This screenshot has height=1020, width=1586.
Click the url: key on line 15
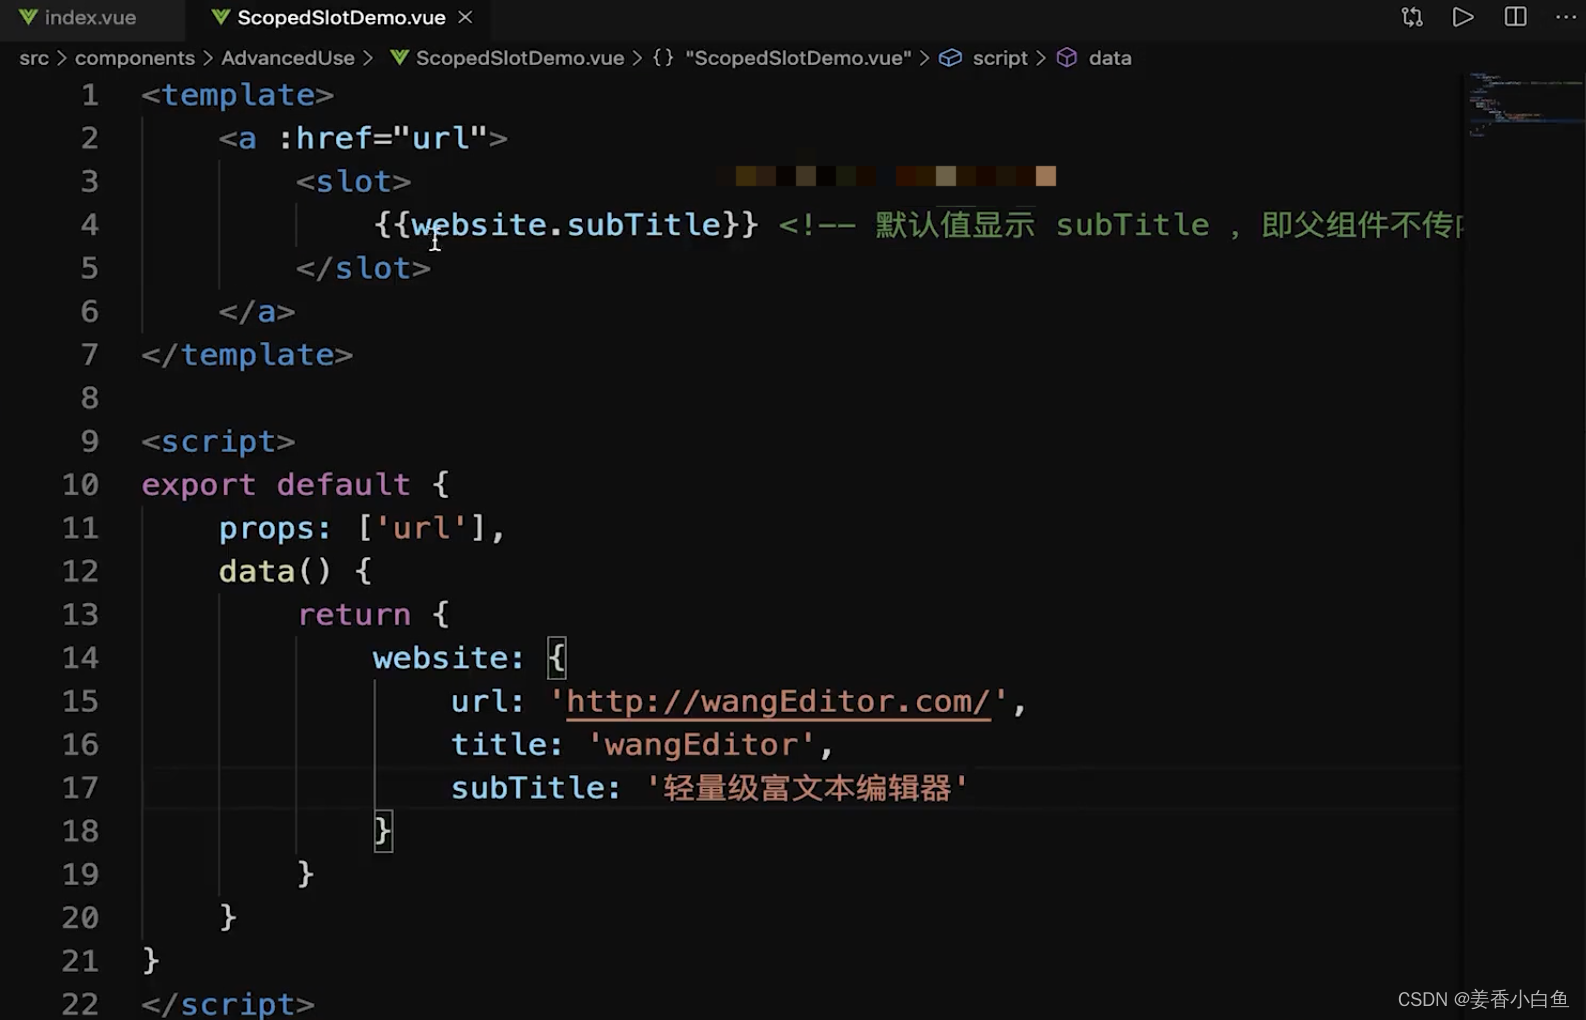click(x=487, y=701)
